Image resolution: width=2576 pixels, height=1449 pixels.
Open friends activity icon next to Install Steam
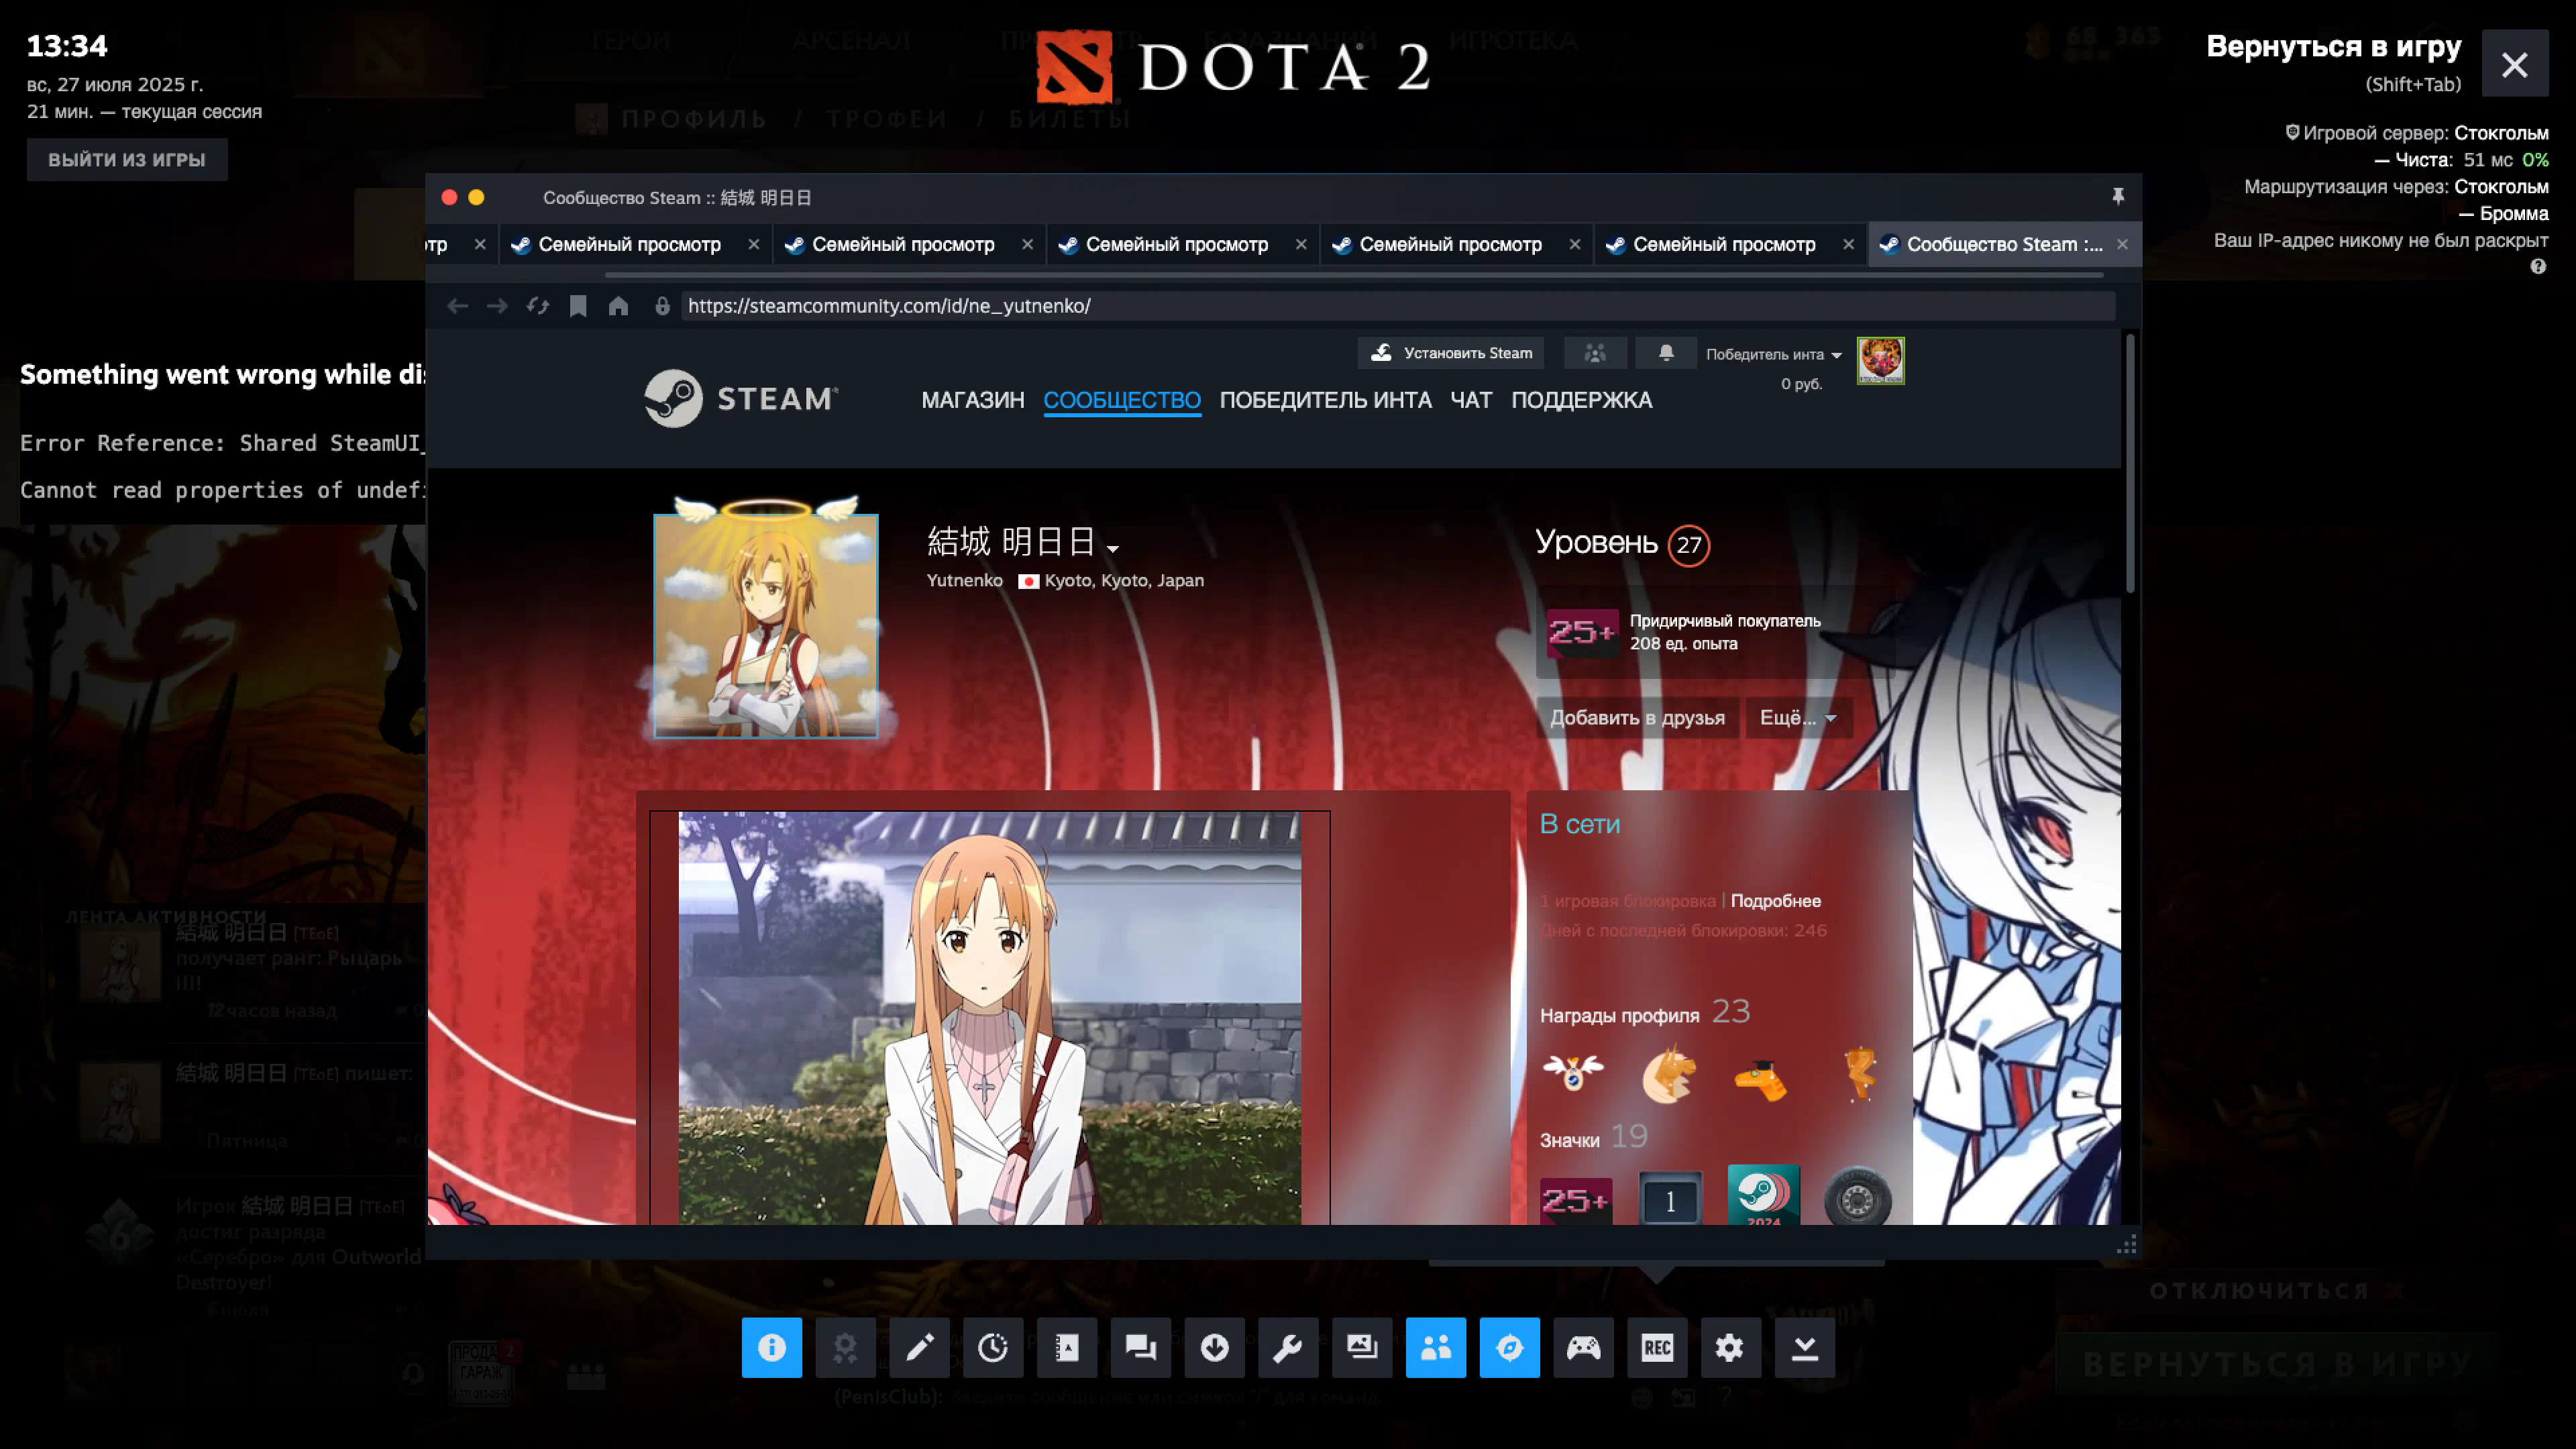[1595, 353]
